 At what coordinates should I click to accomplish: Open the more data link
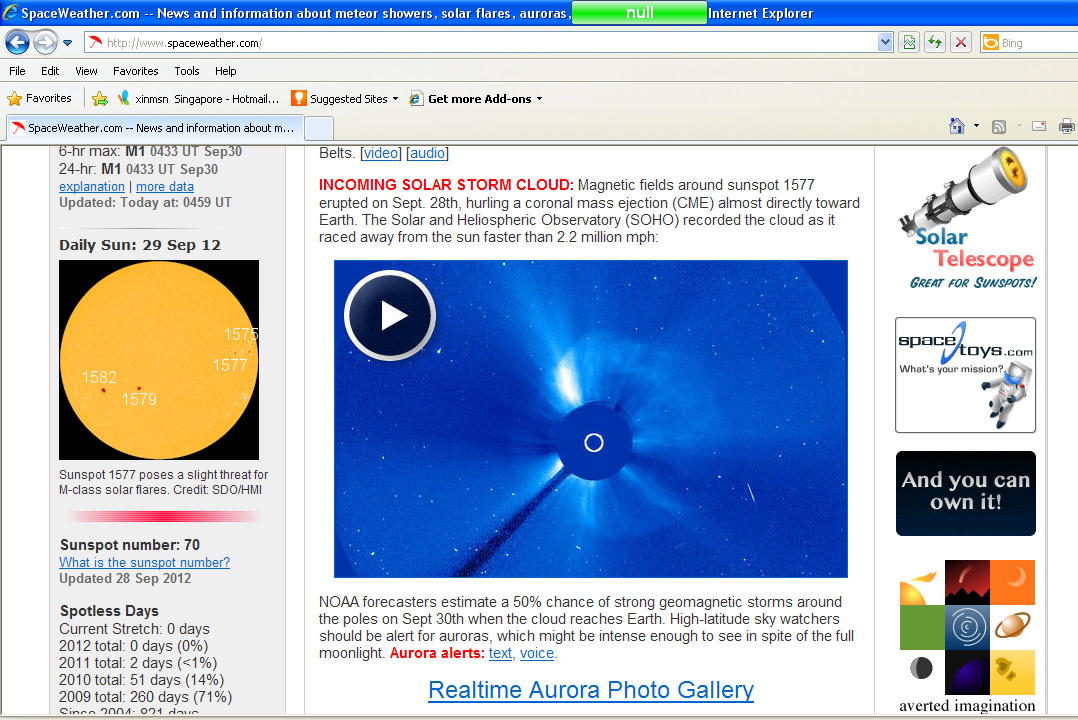coord(165,186)
